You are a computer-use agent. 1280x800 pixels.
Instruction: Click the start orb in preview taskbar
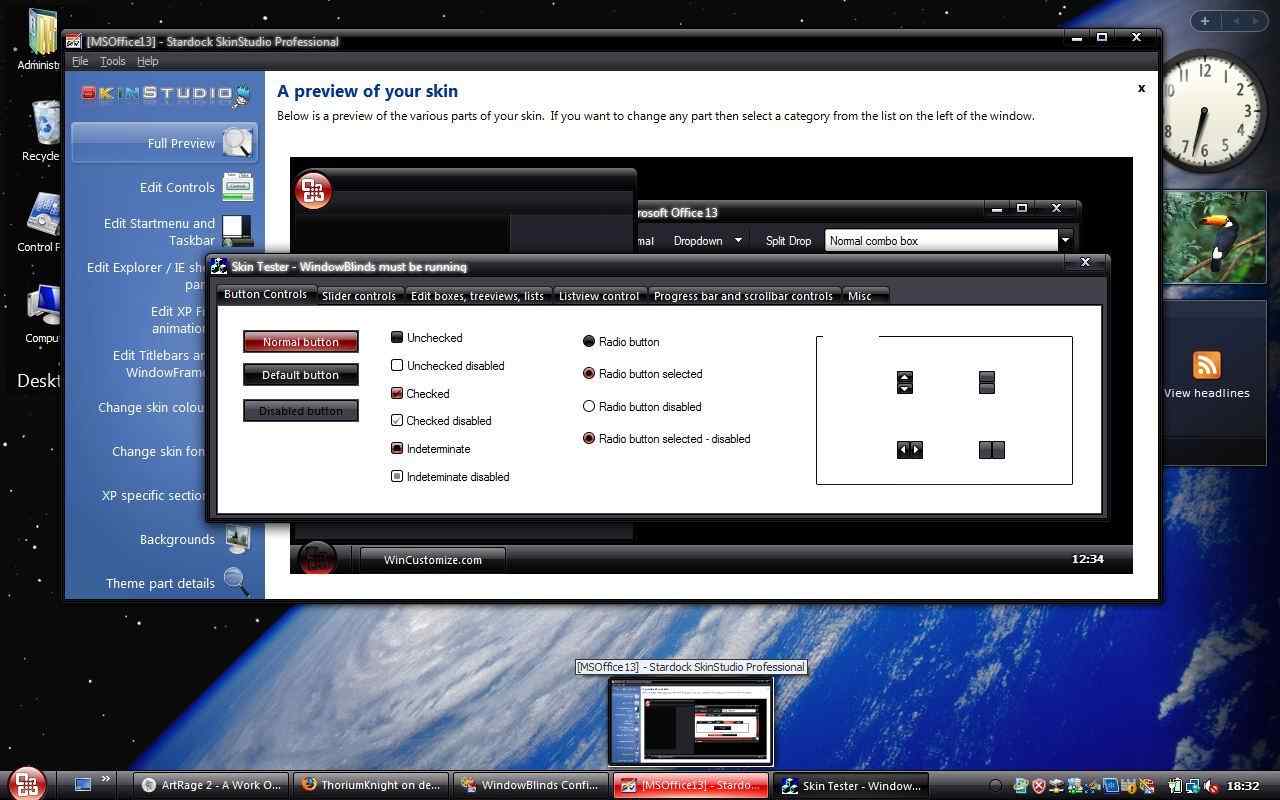pyautogui.click(x=317, y=558)
